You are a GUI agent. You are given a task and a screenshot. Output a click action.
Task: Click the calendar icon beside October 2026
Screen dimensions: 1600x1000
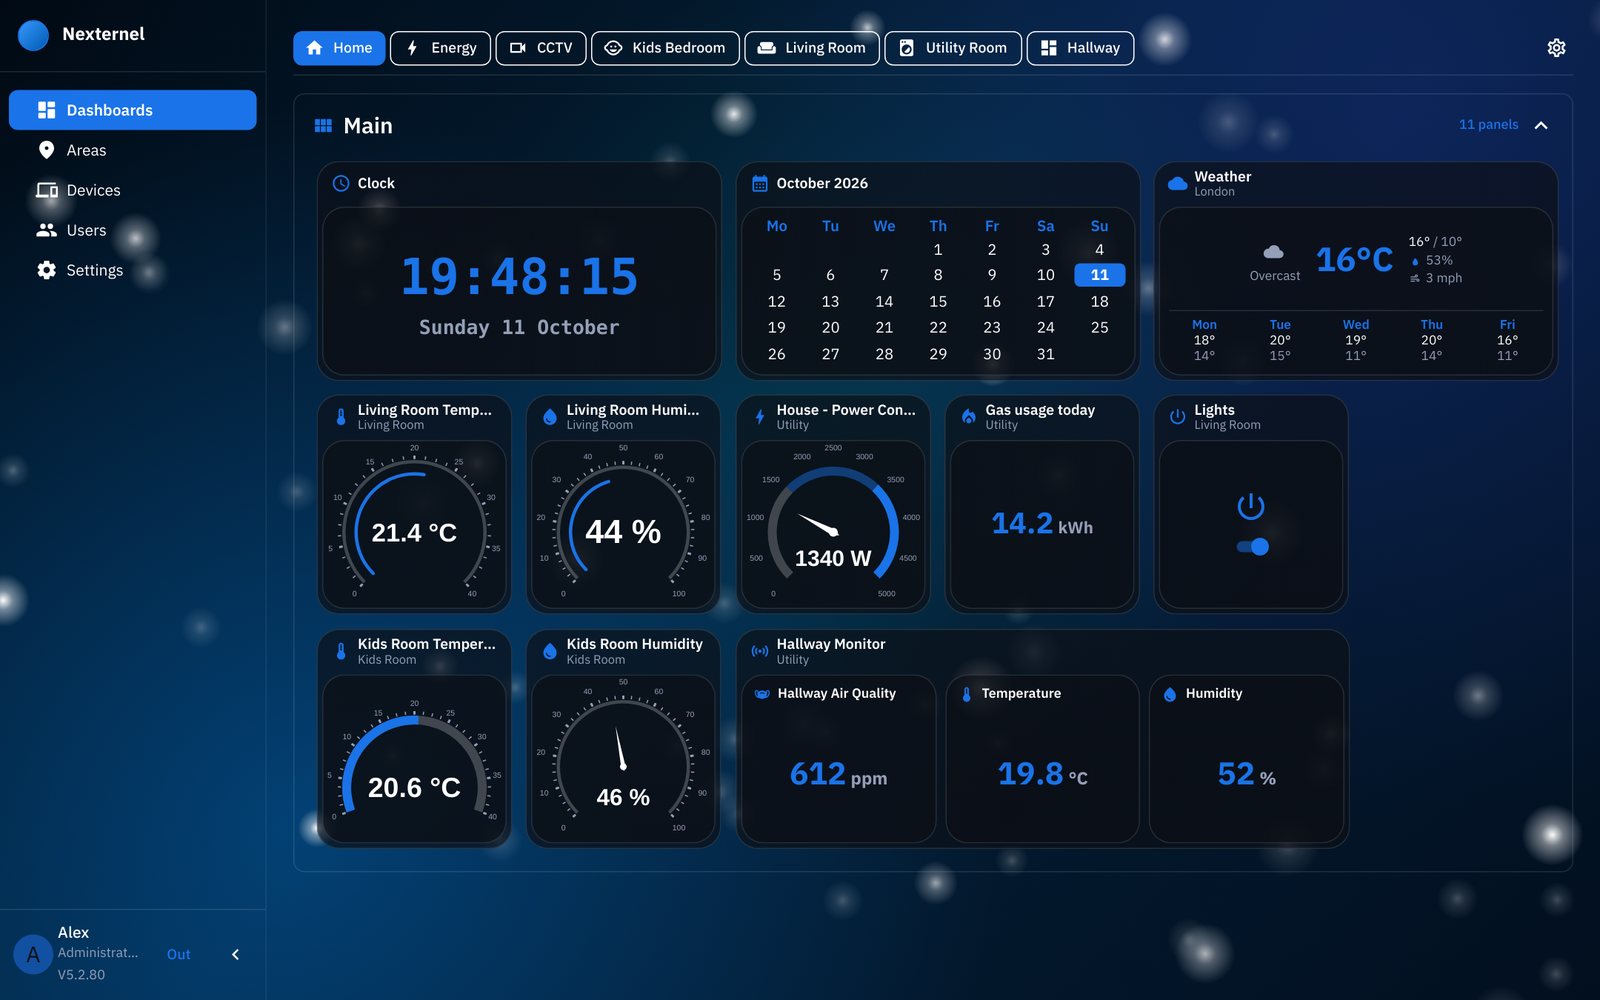click(760, 183)
